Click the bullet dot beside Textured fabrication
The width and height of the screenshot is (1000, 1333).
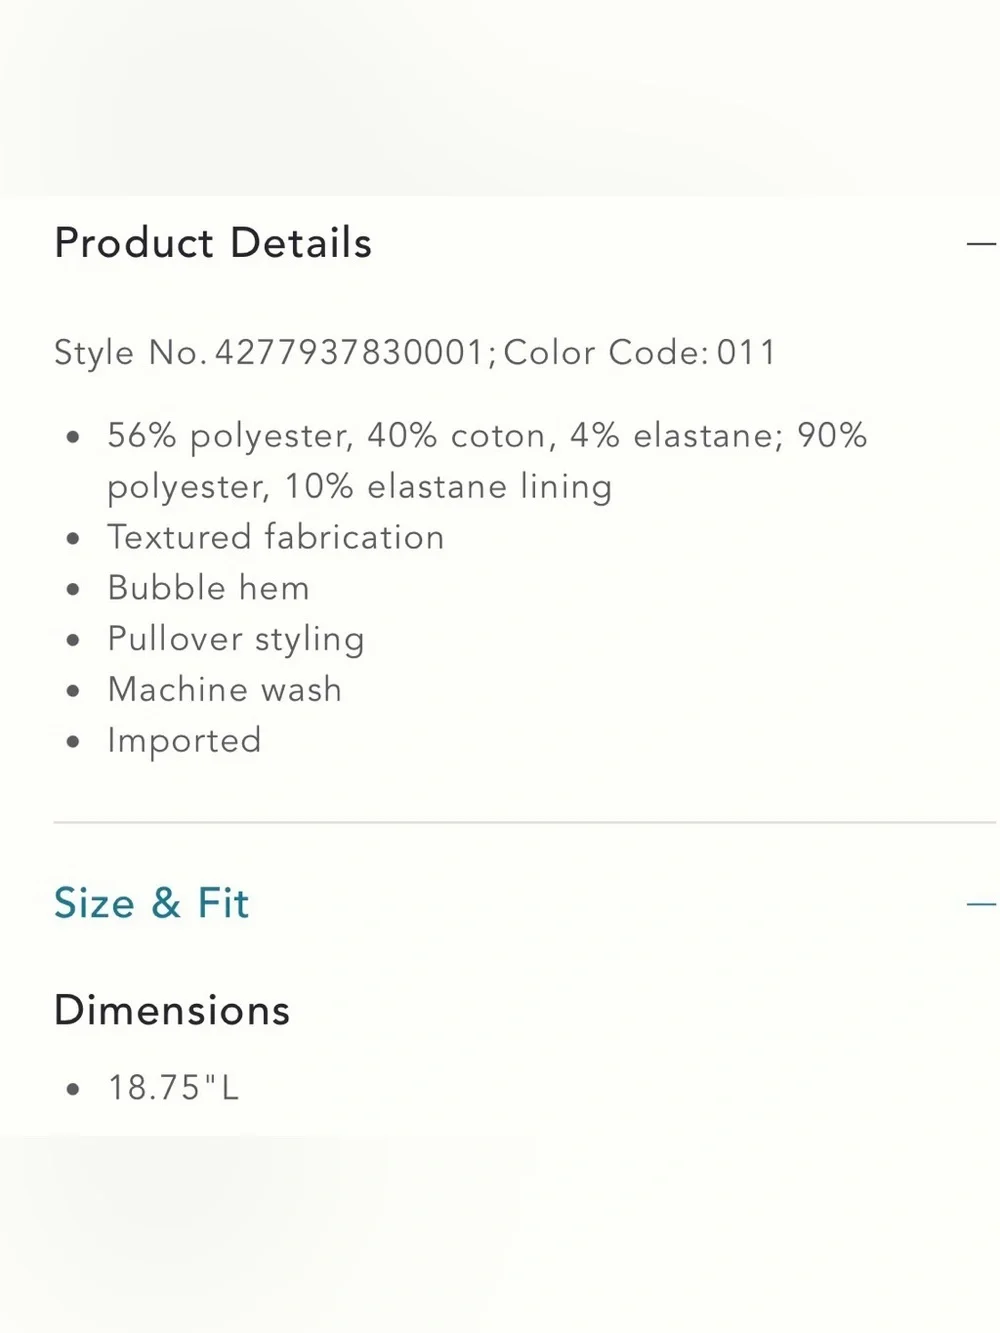(x=72, y=538)
